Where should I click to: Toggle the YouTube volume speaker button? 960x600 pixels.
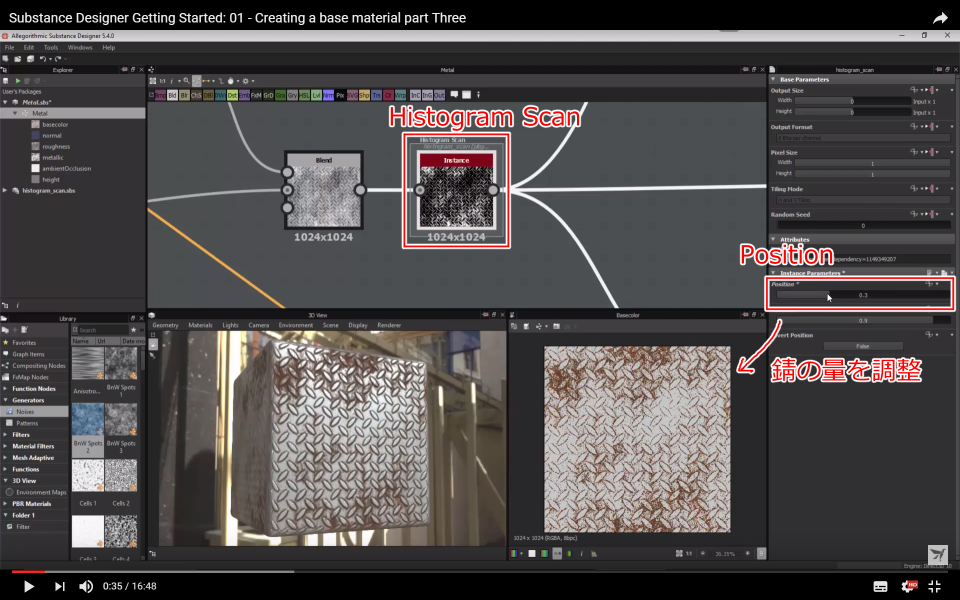pyautogui.click(x=86, y=587)
